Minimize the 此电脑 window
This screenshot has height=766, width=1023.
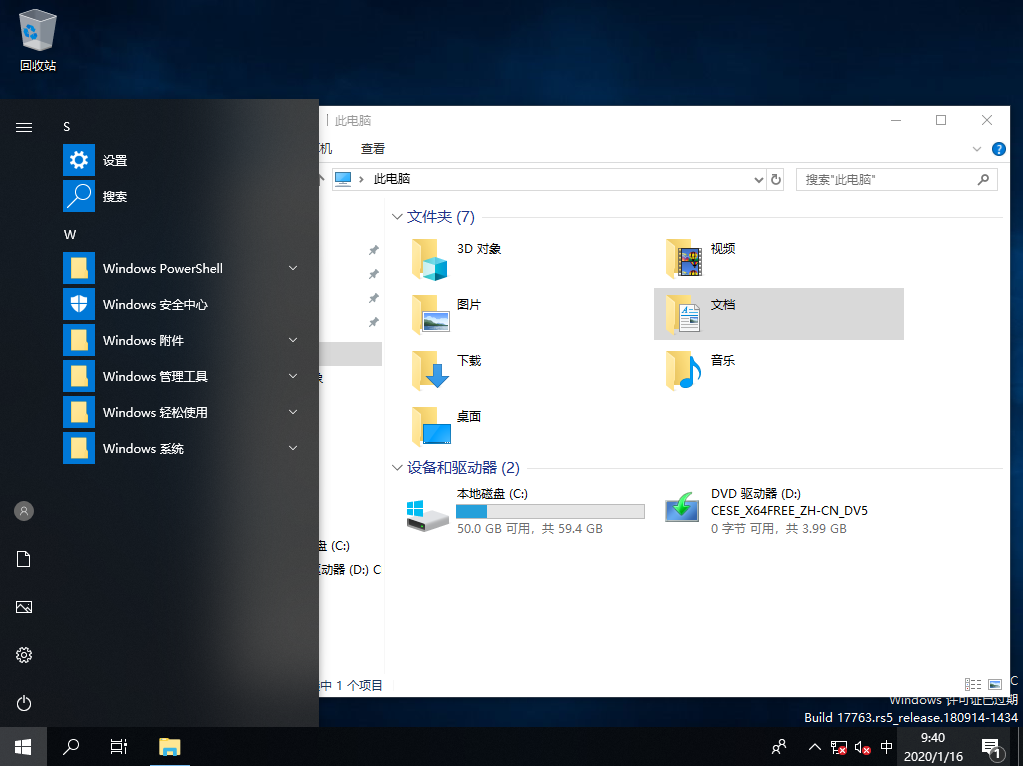(x=896, y=120)
